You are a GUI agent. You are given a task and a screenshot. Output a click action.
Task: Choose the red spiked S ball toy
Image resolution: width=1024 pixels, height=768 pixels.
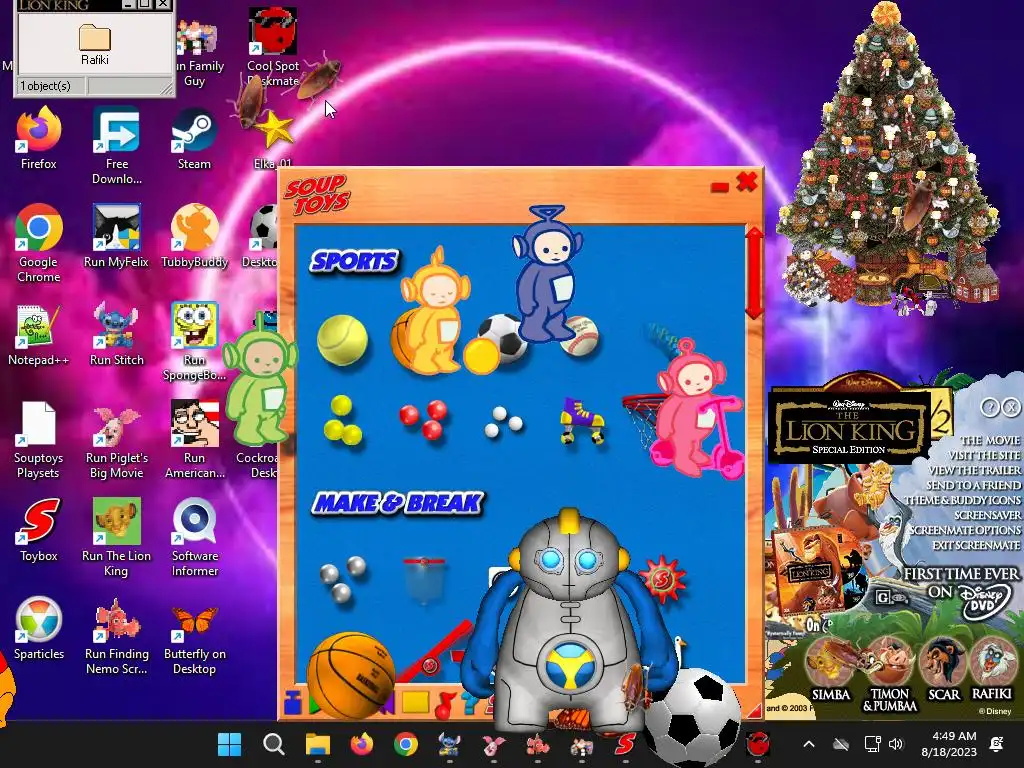pyautogui.click(x=662, y=579)
